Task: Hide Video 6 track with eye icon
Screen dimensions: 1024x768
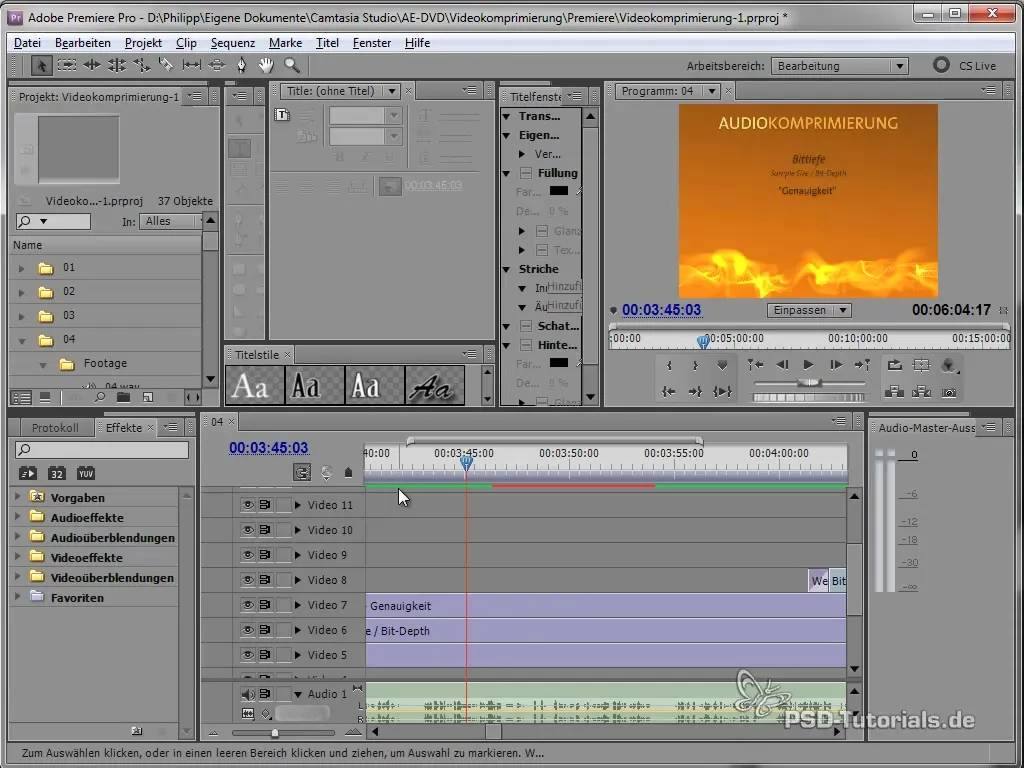Action: [x=248, y=630]
